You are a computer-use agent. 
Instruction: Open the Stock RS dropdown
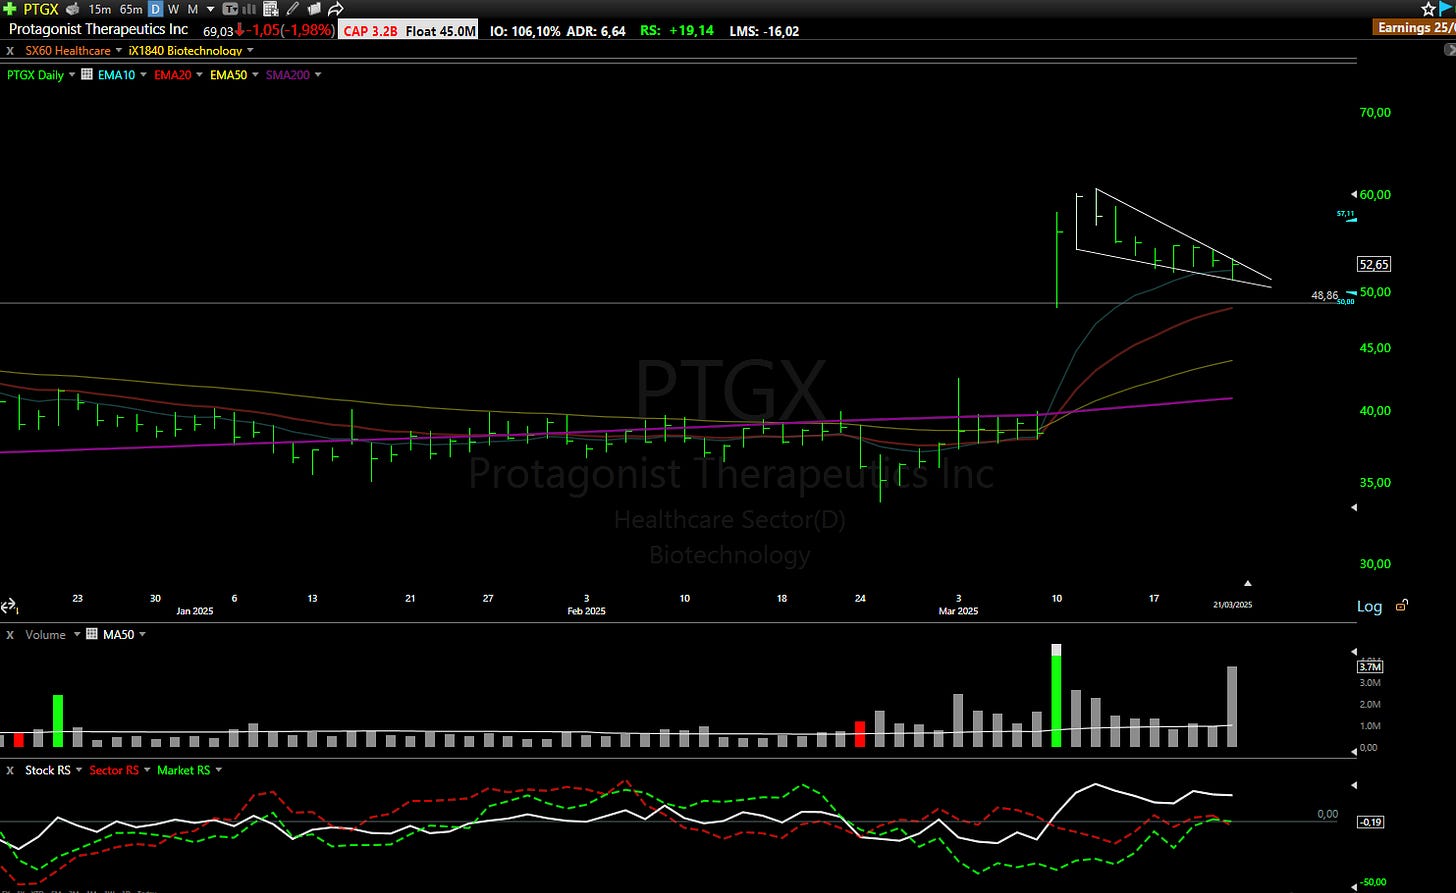[78, 770]
